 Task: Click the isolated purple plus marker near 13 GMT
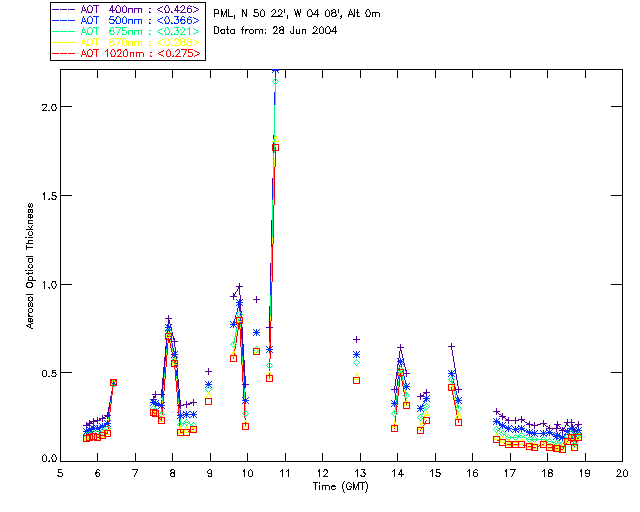356,341
